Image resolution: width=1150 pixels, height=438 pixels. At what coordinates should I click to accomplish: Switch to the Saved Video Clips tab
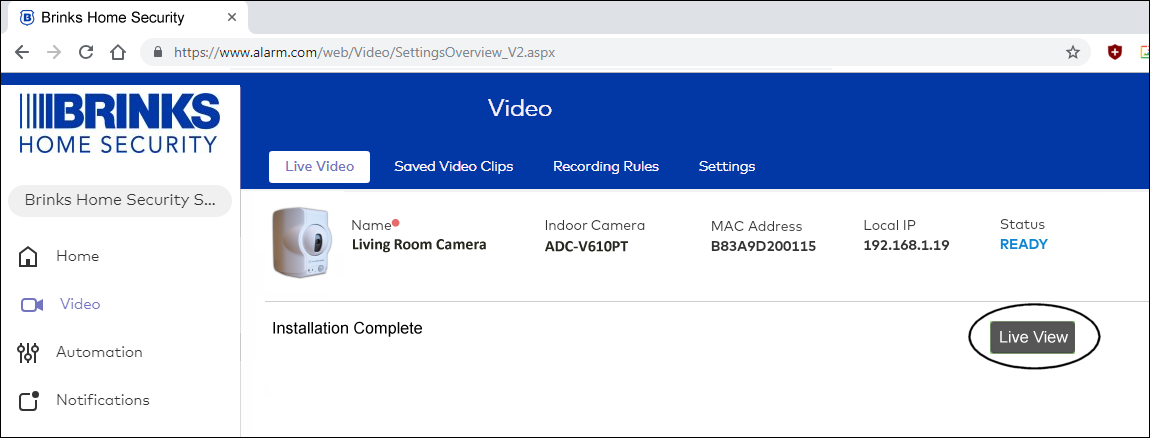coord(453,167)
